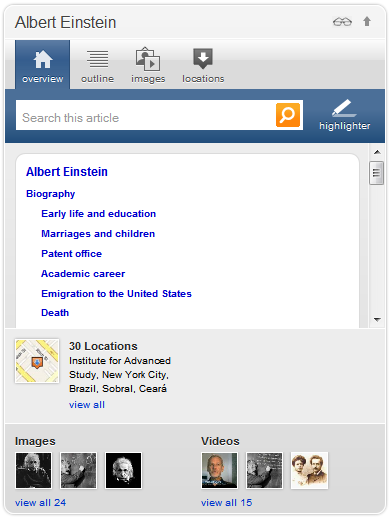This screenshot has width=391, height=517.
Task: Open the couple portrait video thumbnail
Action: (309, 470)
